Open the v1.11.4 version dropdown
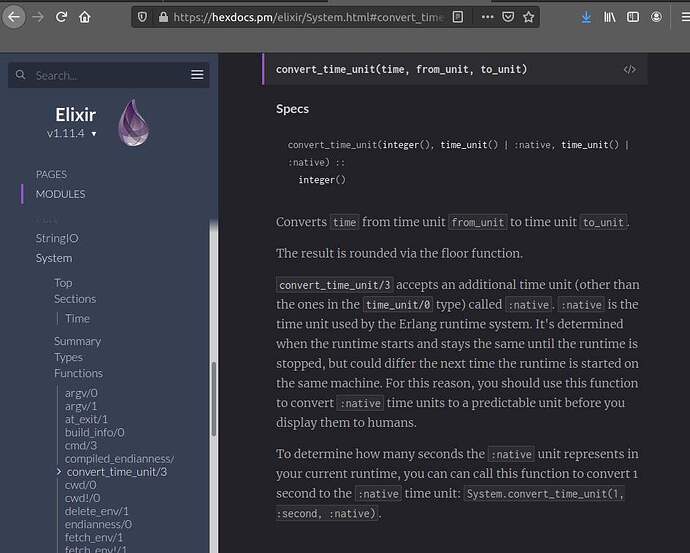The height and width of the screenshot is (553, 690). (71, 133)
